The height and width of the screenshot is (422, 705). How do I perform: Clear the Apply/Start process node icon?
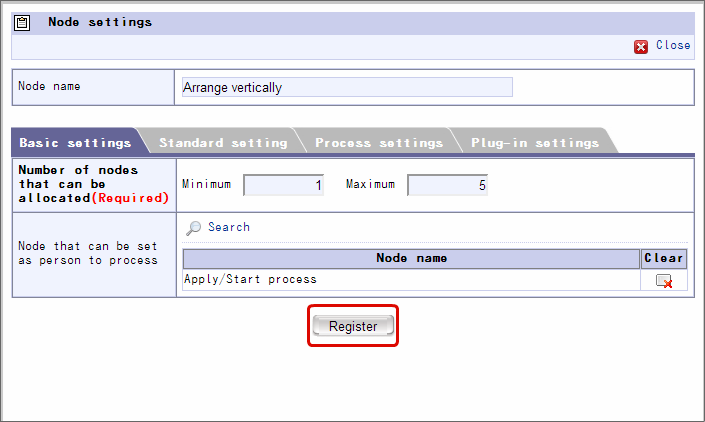click(x=664, y=281)
